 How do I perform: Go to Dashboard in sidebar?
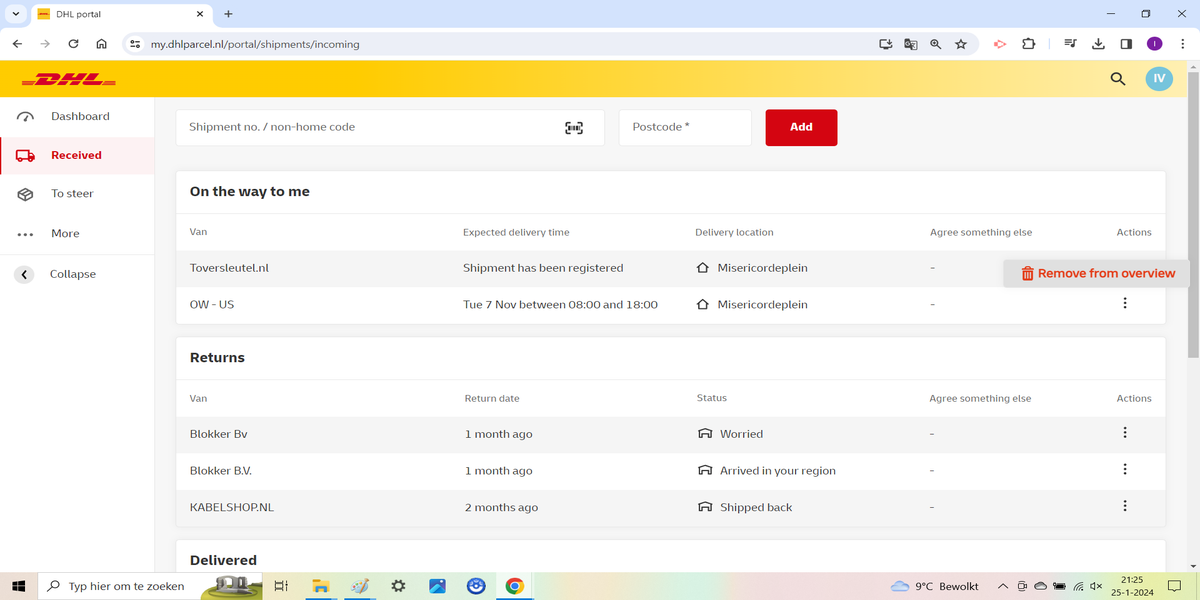[80, 117]
